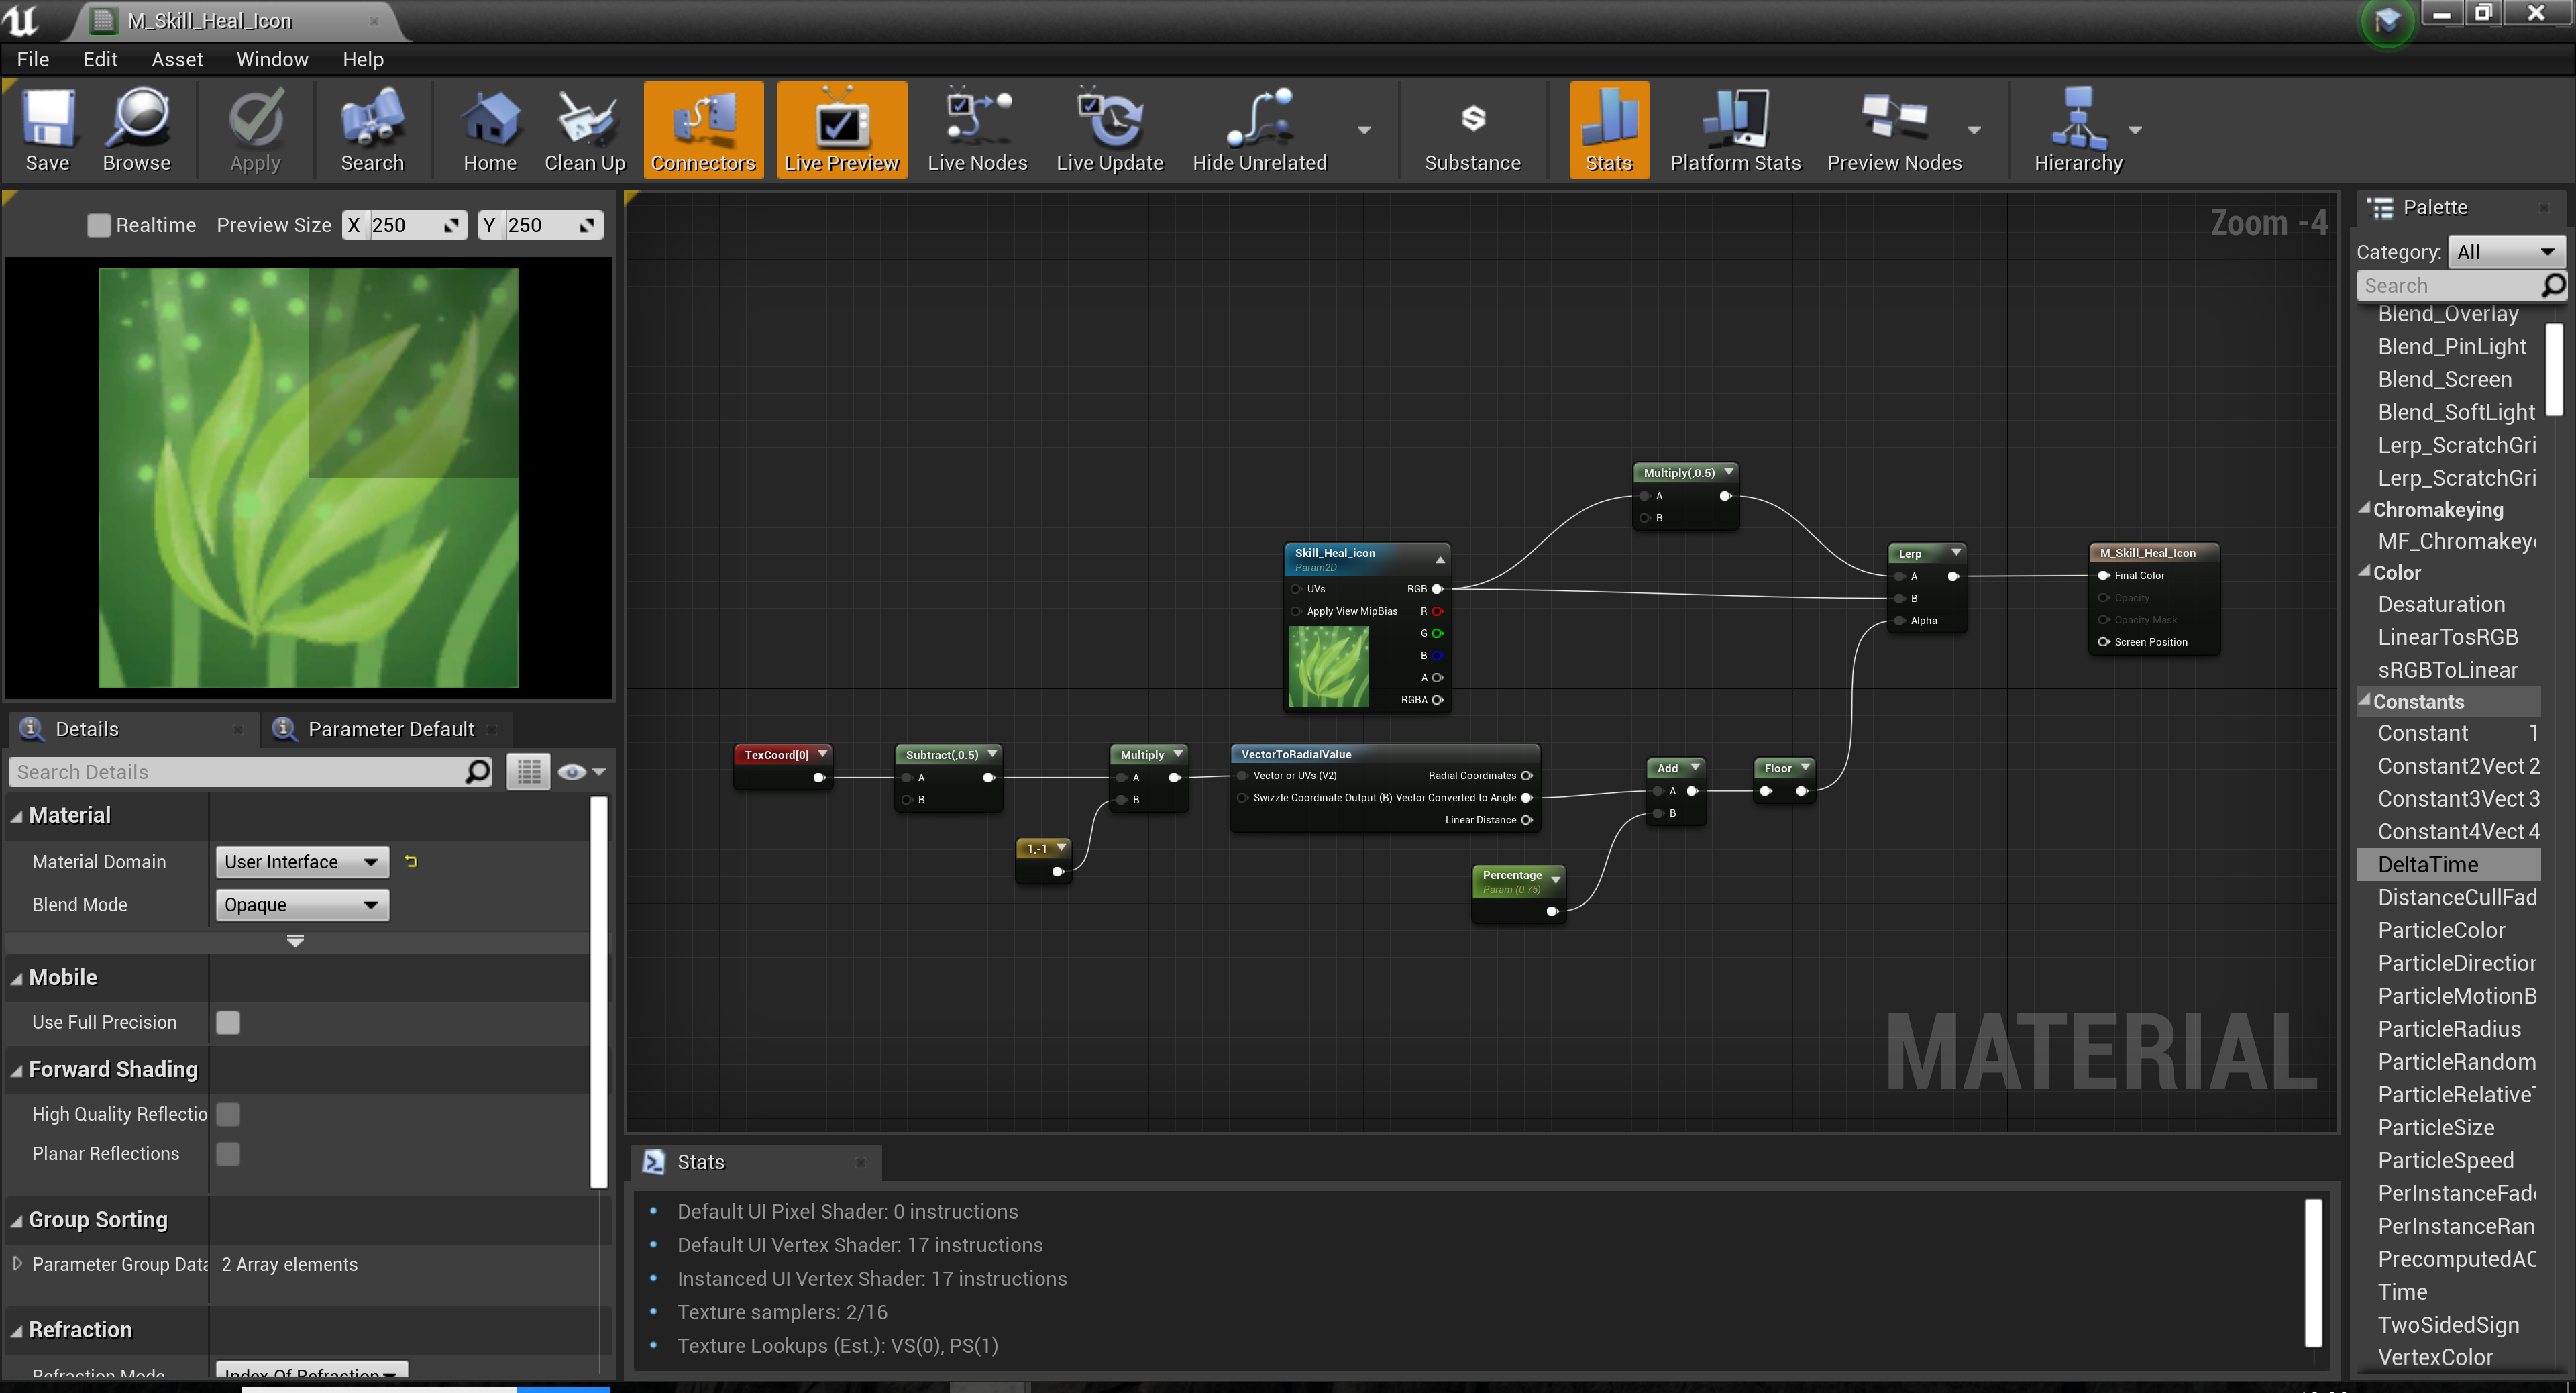2576x1393 pixels.
Task: Switch to the Parameter Default tab
Action: [389, 729]
